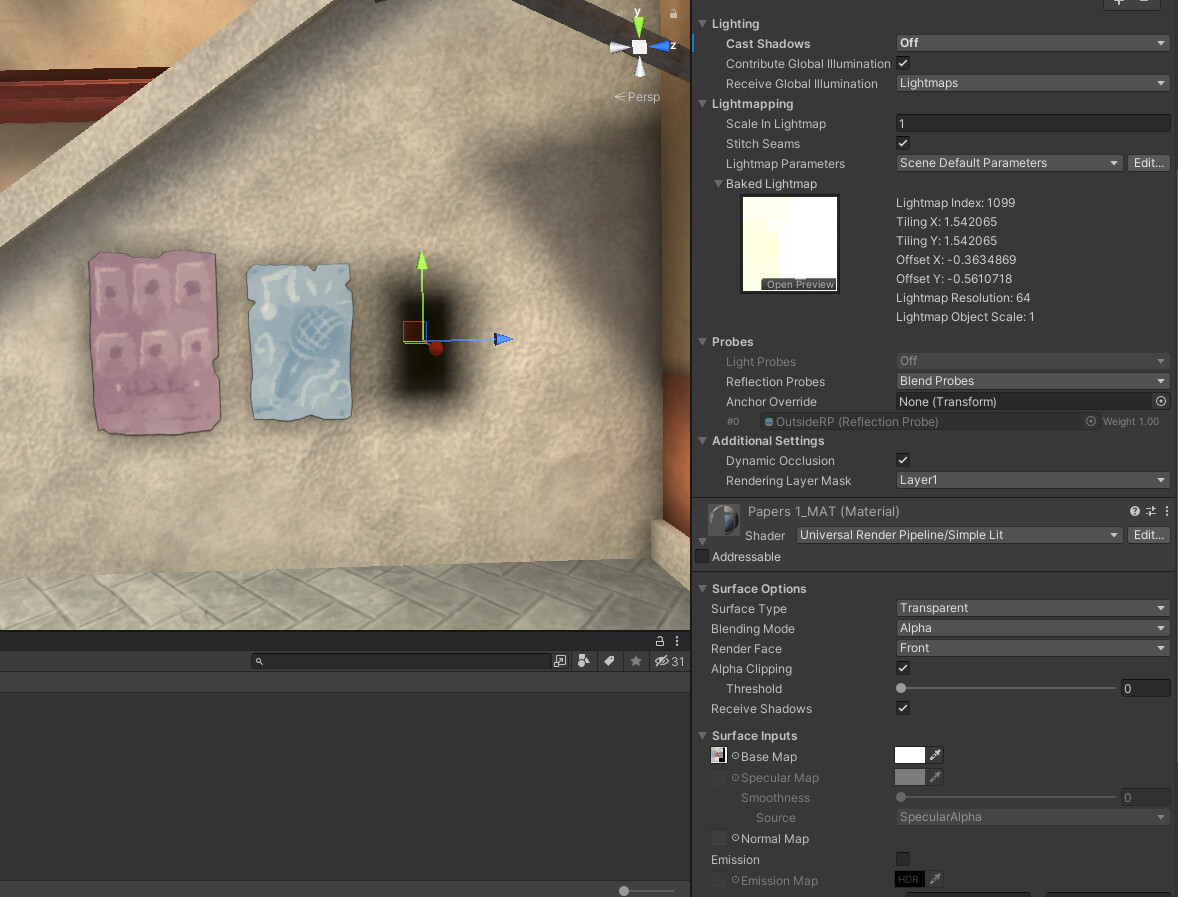The width and height of the screenshot is (1178, 897).
Task: Click the white Base Map color swatch
Action: pyautogui.click(x=909, y=755)
